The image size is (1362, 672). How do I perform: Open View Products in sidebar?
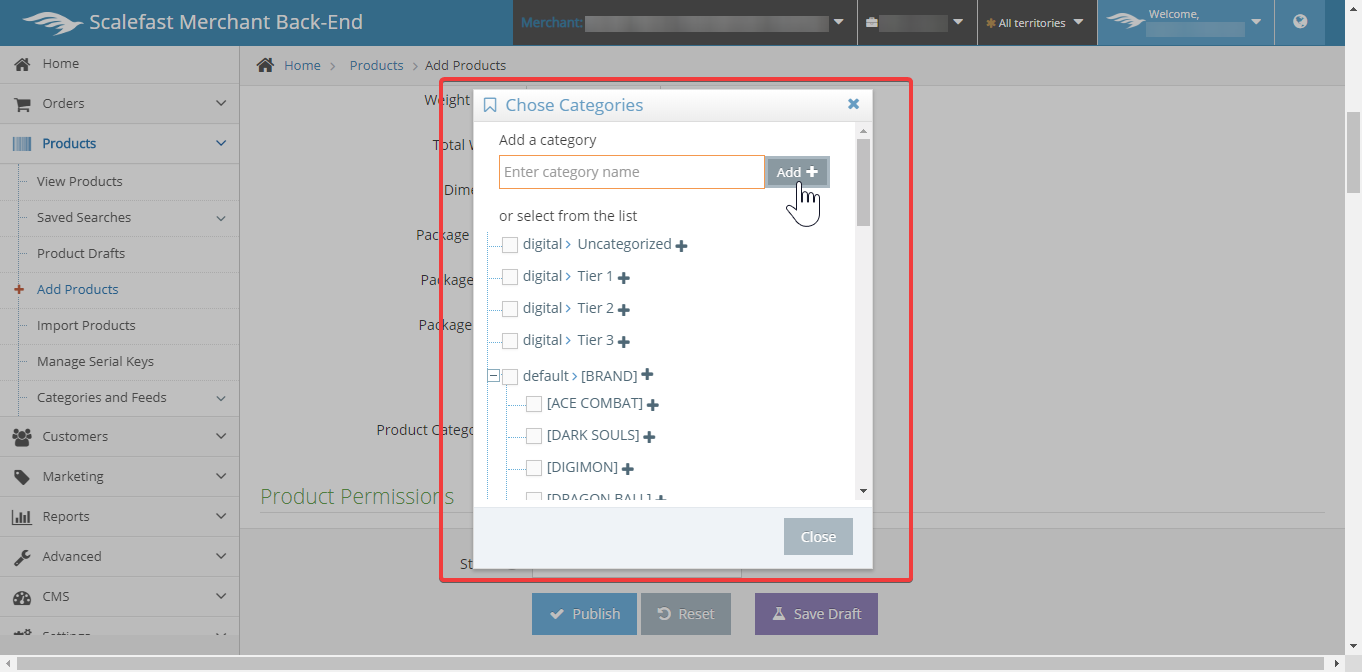pyautogui.click(x=80, y=181)
